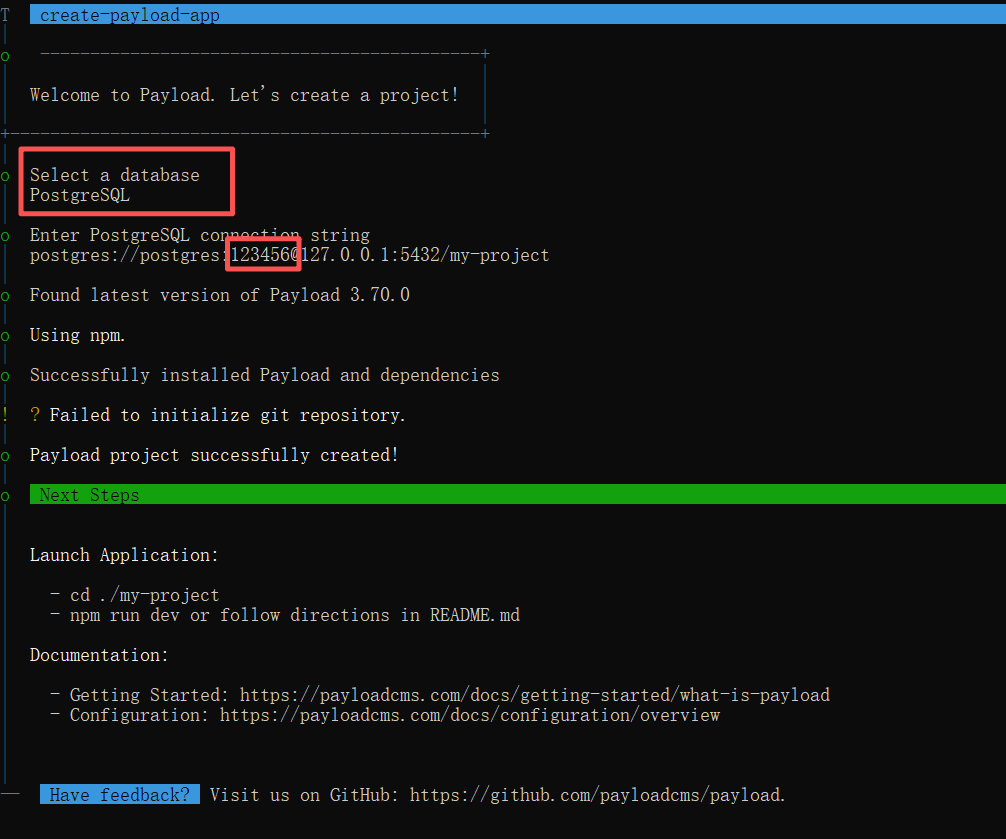Screen dimensions: 1006x839
Task: Click the green Next Steps banner
Action: (517, 495)
